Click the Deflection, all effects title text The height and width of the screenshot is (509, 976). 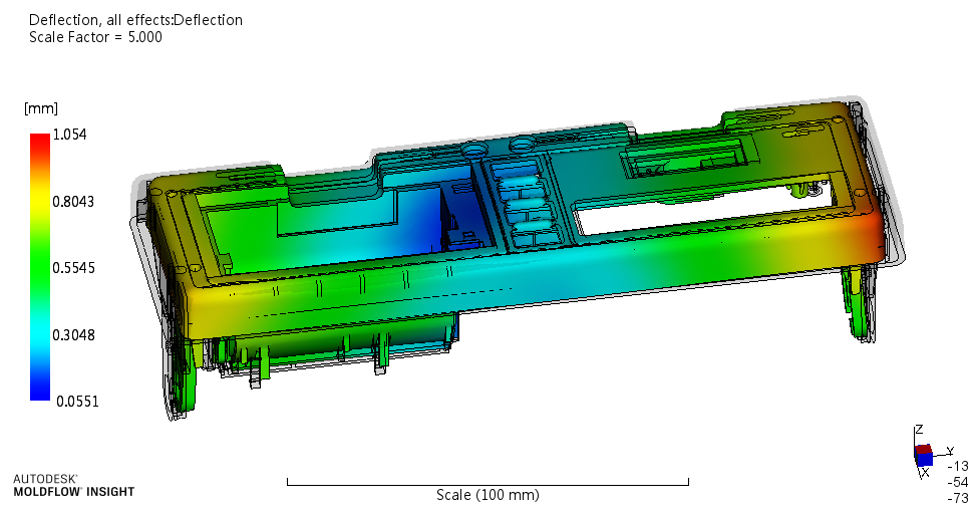(x=135, y=20)
